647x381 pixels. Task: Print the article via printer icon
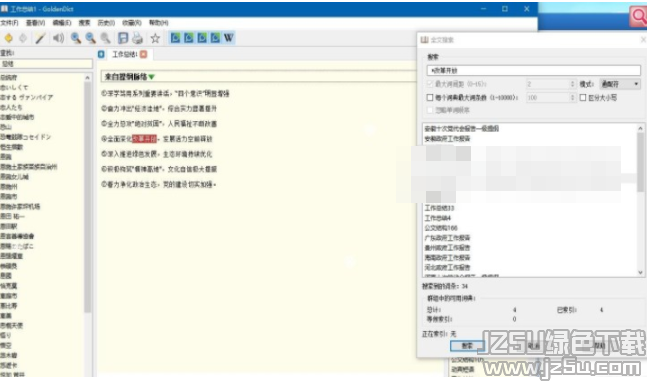tap(137, 38)
